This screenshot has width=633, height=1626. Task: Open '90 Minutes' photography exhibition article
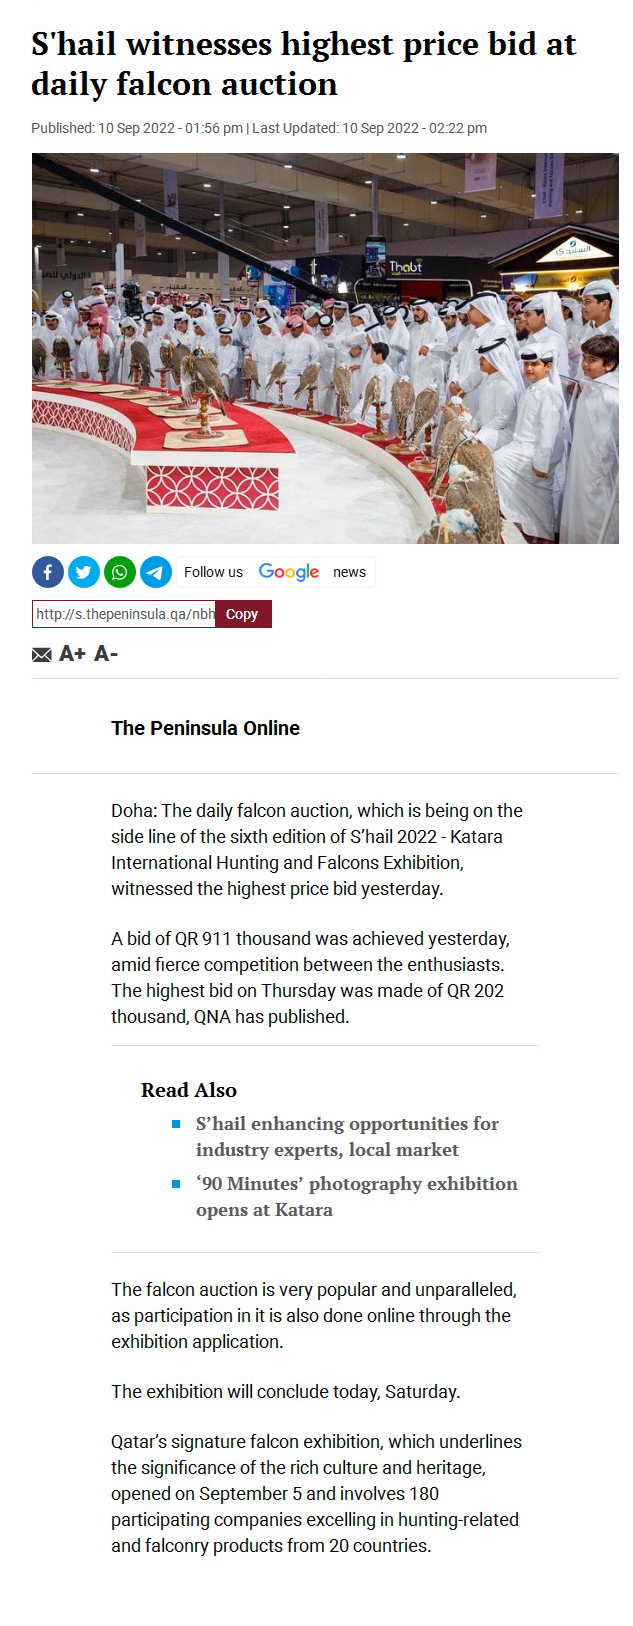coord(357,1196)
